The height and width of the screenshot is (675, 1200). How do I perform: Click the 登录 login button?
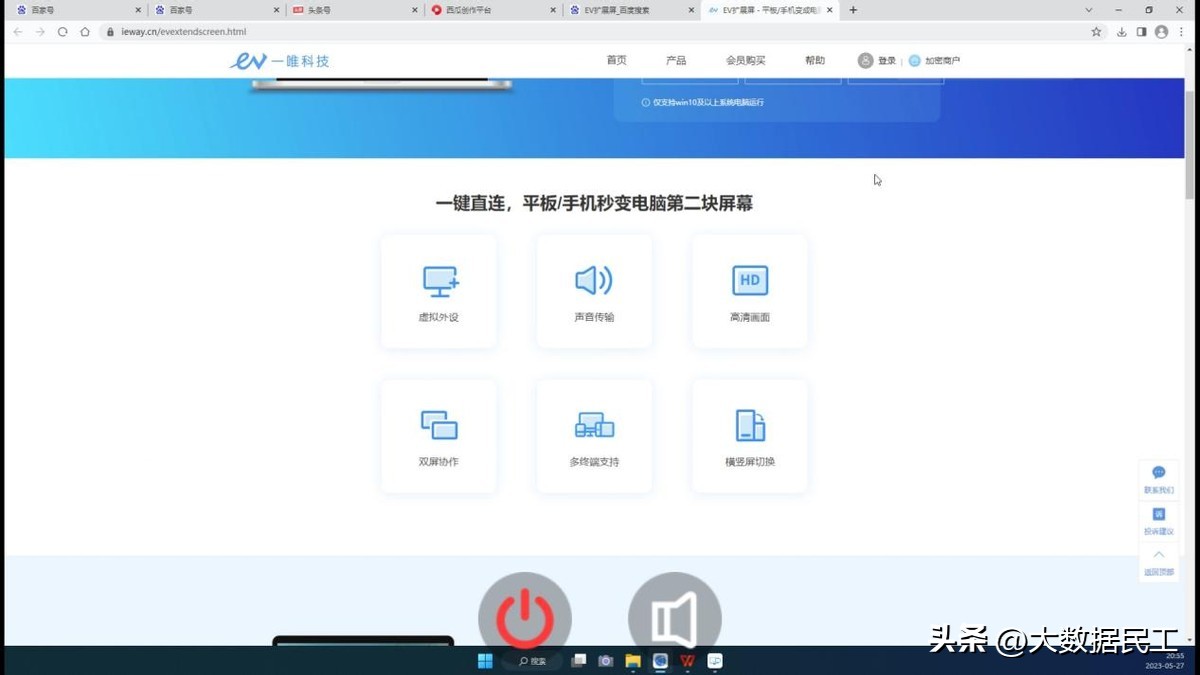coord(884,60)
